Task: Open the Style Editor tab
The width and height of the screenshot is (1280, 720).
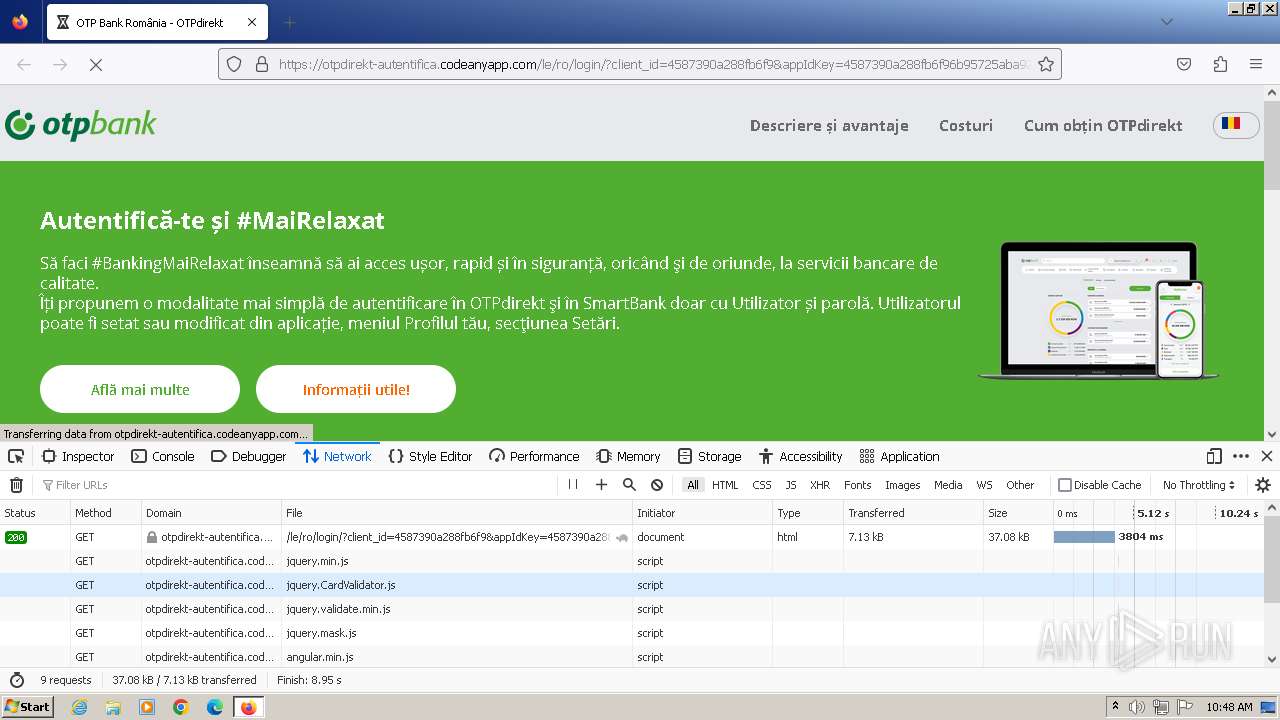Action: [430, 456]
